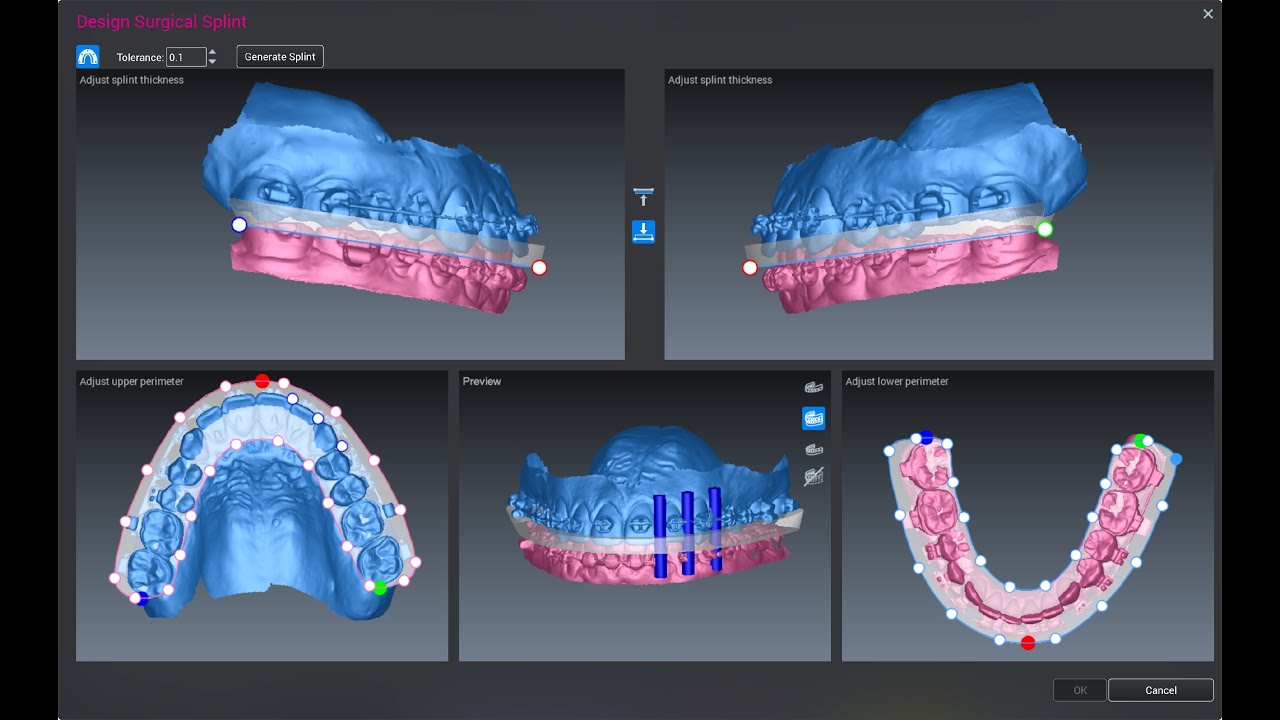This screenshot has width=1280, height=720.
Task: Click the green control point on upper perimeter
Action: (x=380, y=588)
